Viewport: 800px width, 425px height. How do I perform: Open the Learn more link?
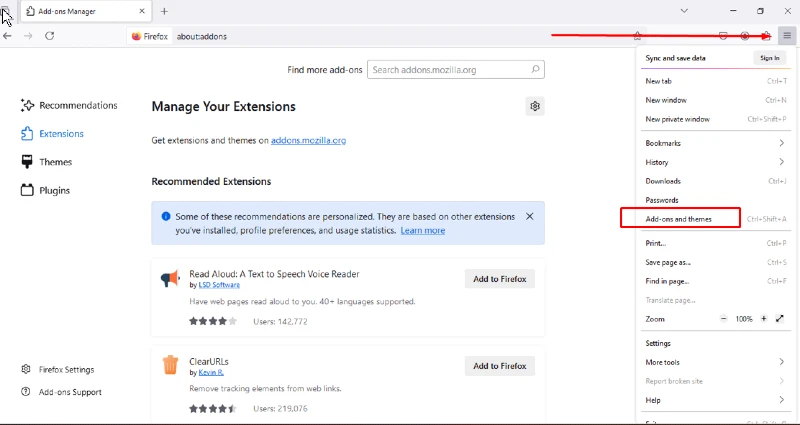[x=422, y=231]
